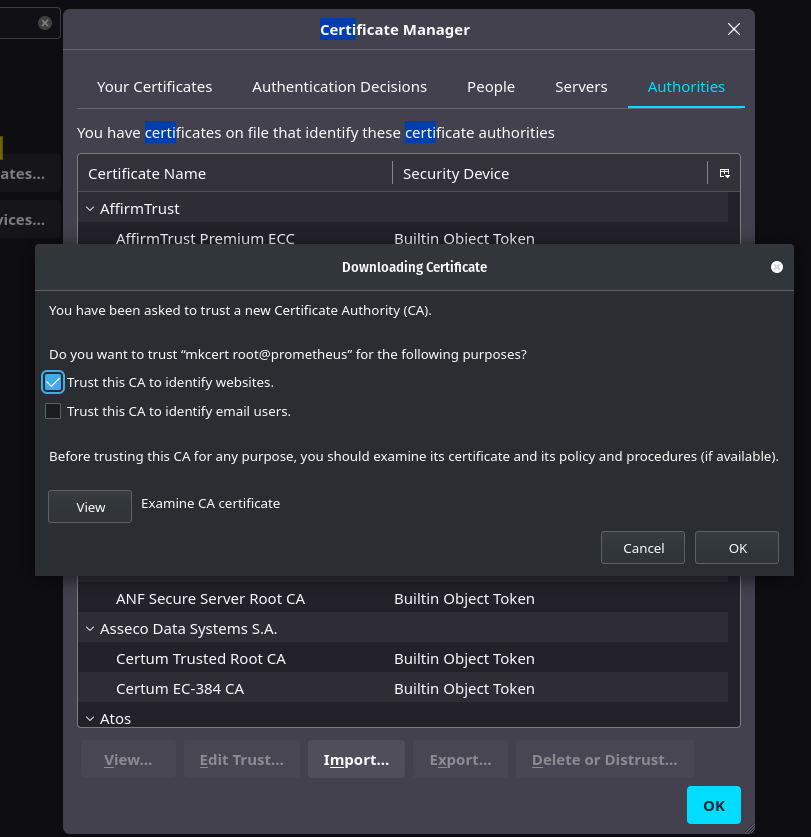This screenshot has height=837, width=811.
Task: Open the column picker icon
Action: coord(725,173)
